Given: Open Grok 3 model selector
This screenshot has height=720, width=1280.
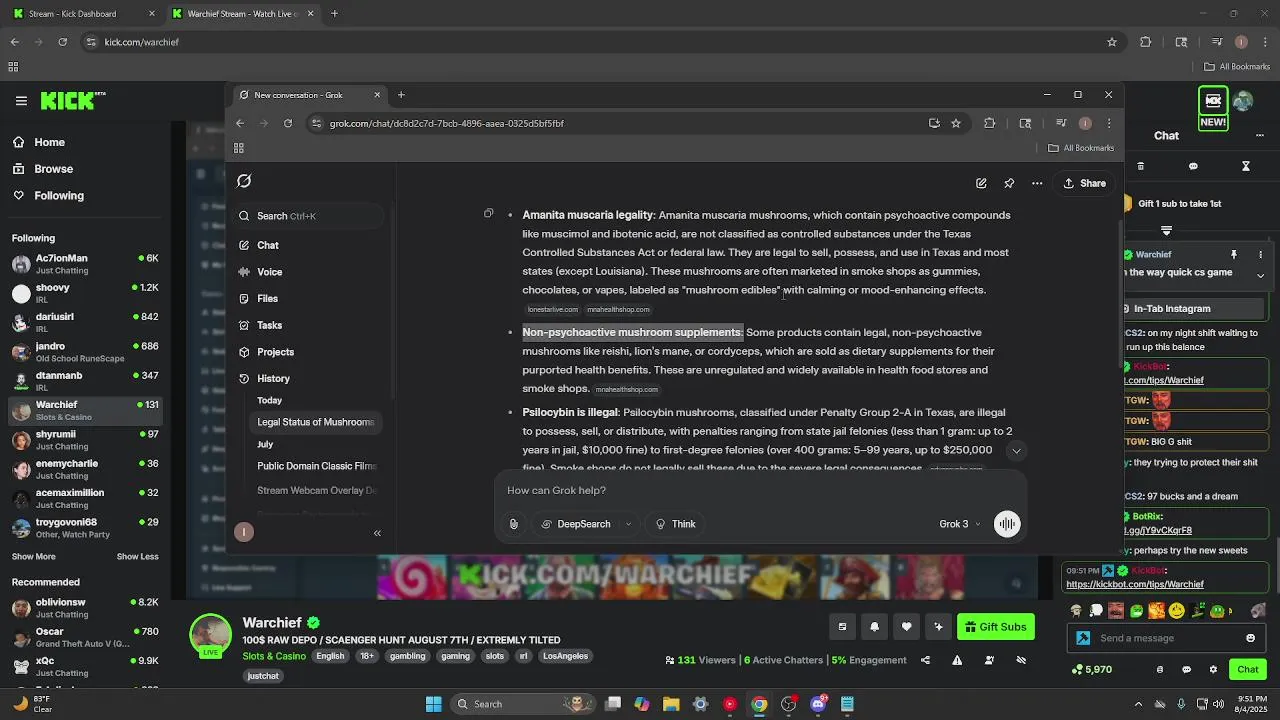Looking at the screenshot, I should tap(960, 524).
